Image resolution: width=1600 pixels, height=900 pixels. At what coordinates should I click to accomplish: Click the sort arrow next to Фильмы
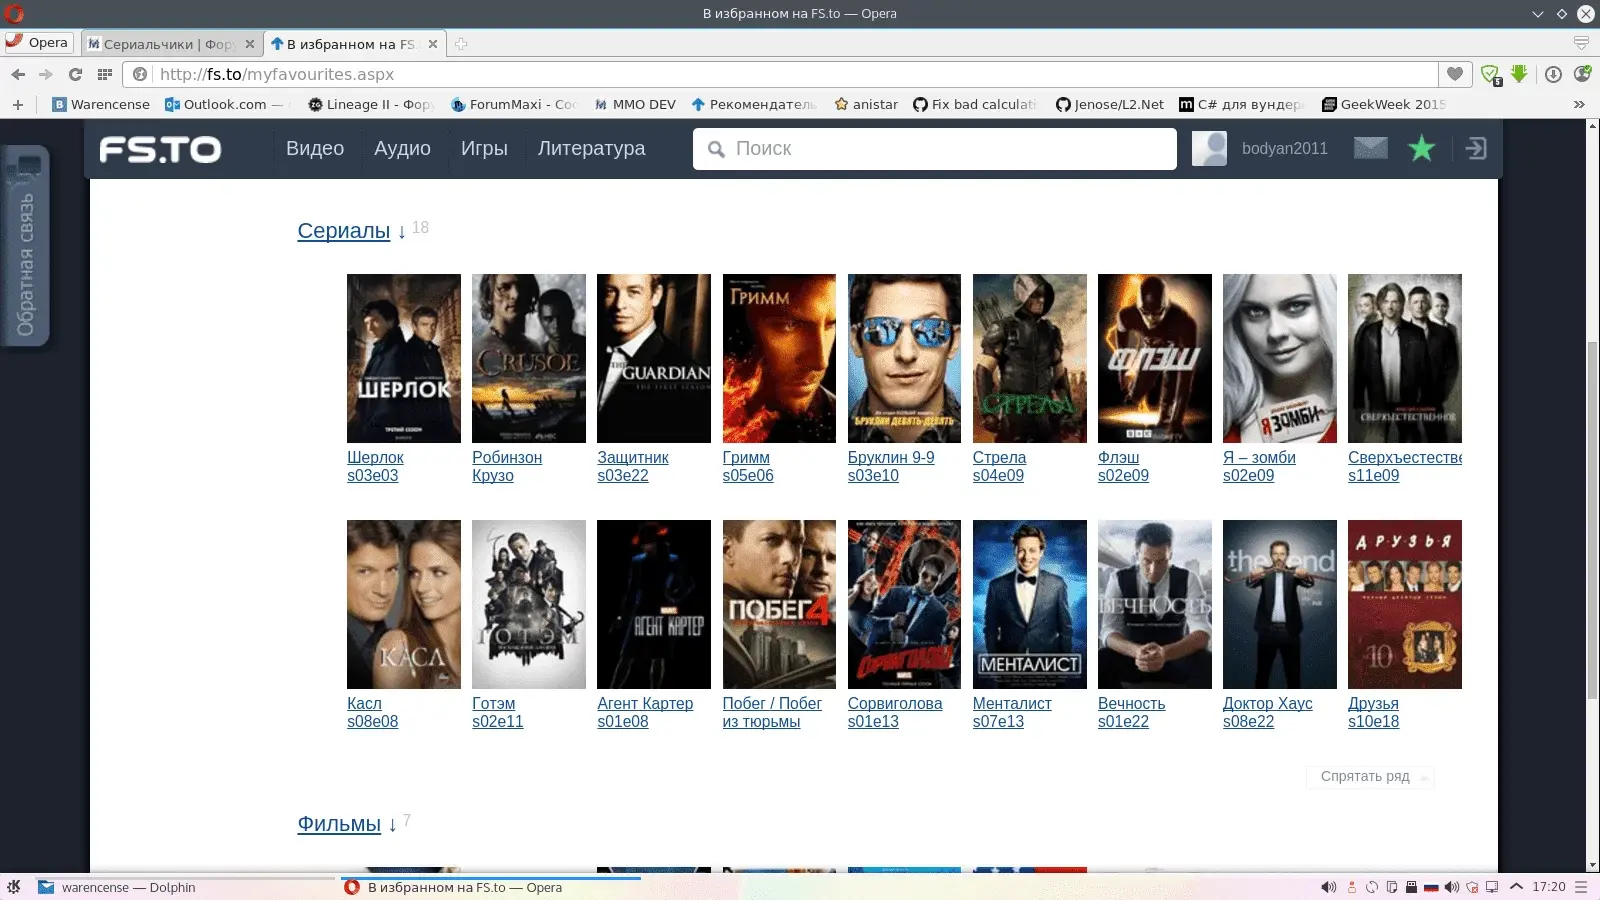(x=393, y=825)
